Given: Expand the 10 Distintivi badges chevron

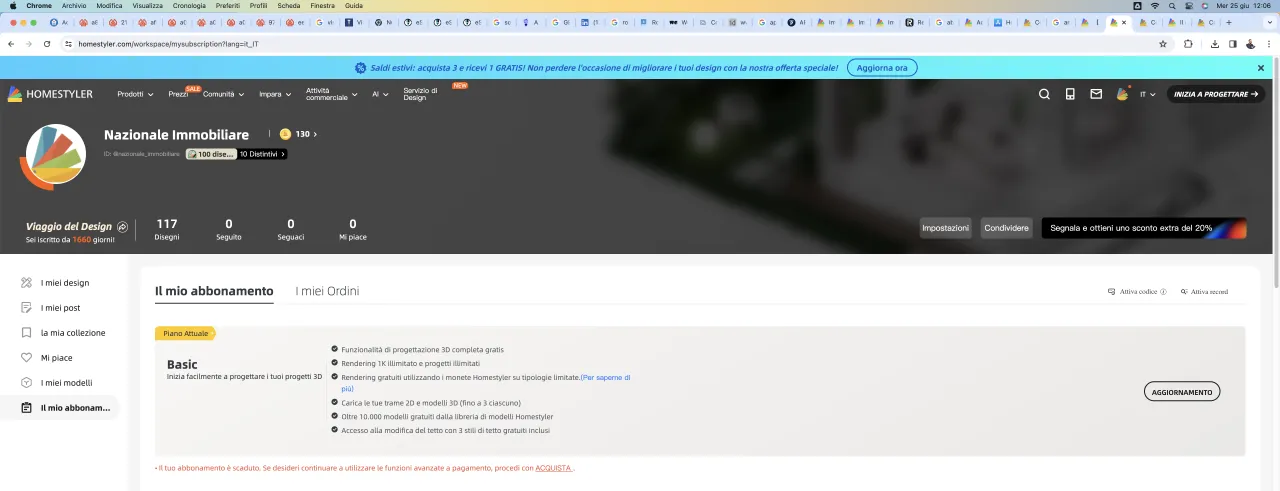Looking at the screenshot, I should coord(283,154).
